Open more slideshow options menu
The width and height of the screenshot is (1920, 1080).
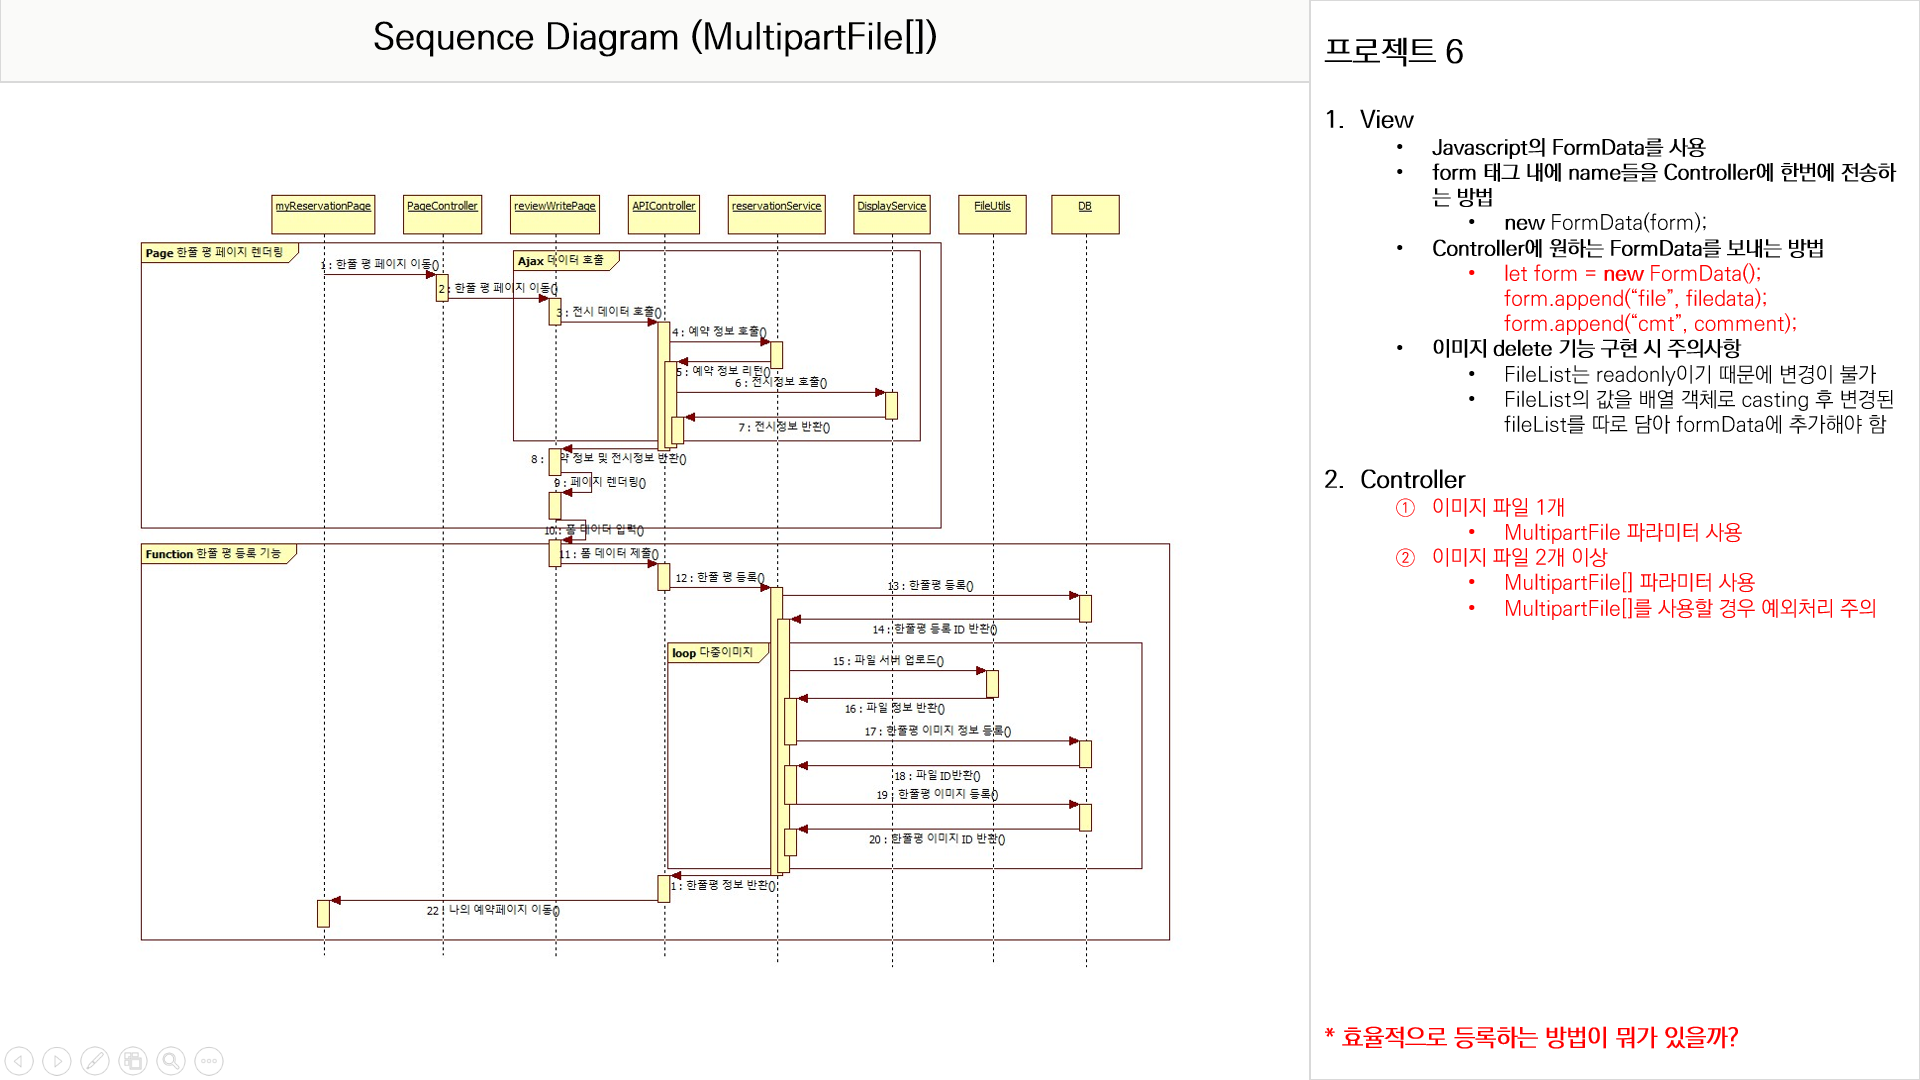click(x=209, y=1061)
